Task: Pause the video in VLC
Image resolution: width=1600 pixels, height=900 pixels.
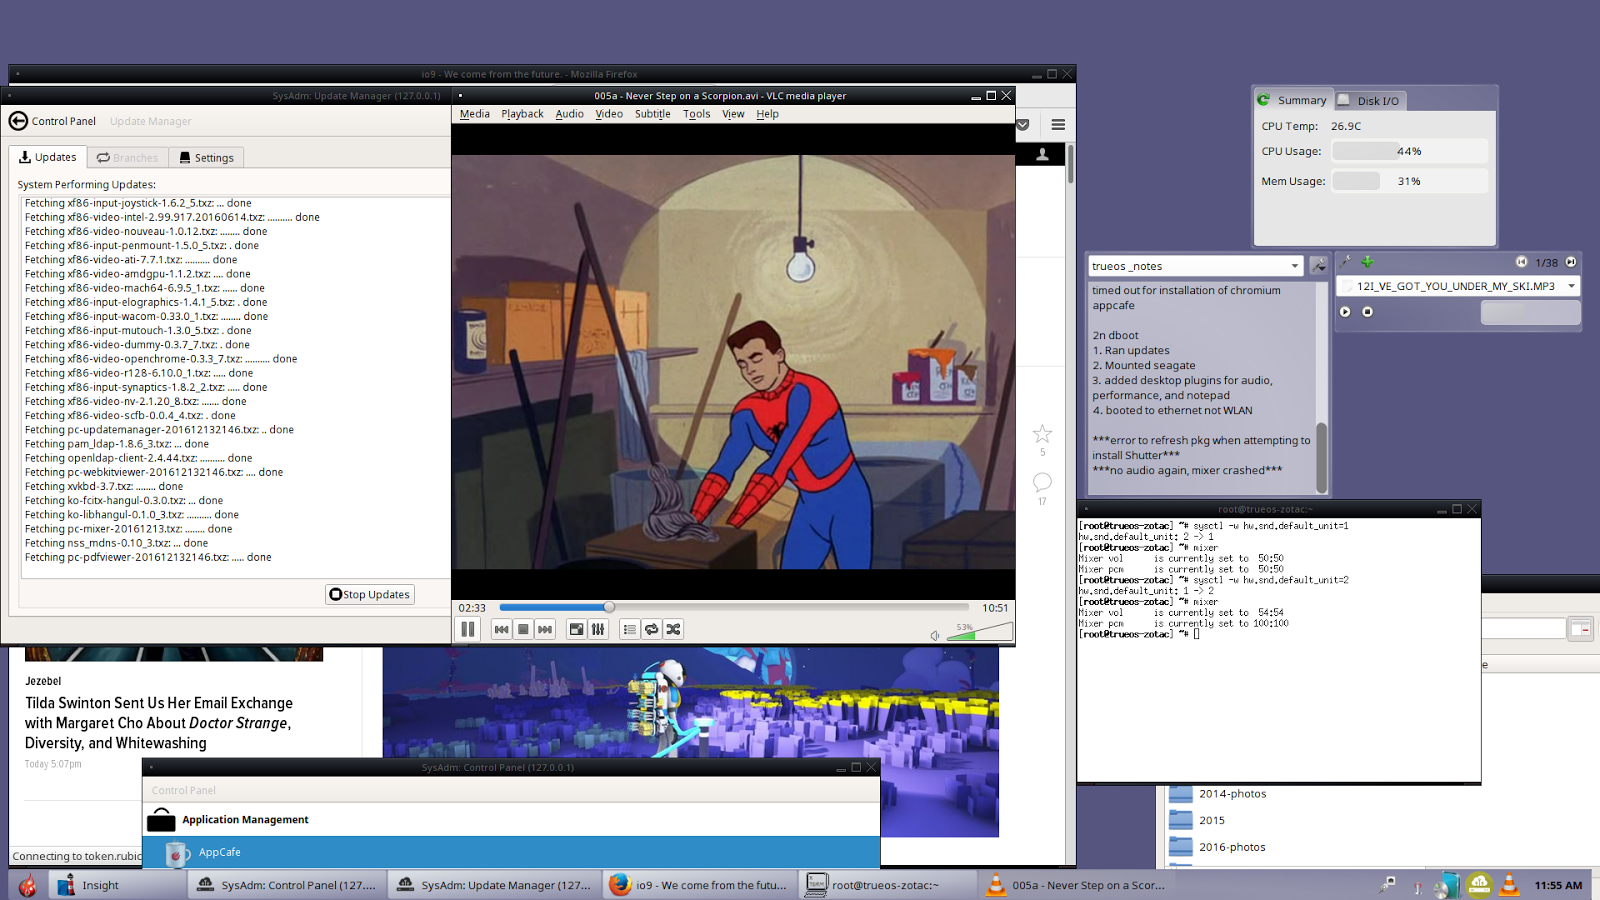Action: point(467,629)
